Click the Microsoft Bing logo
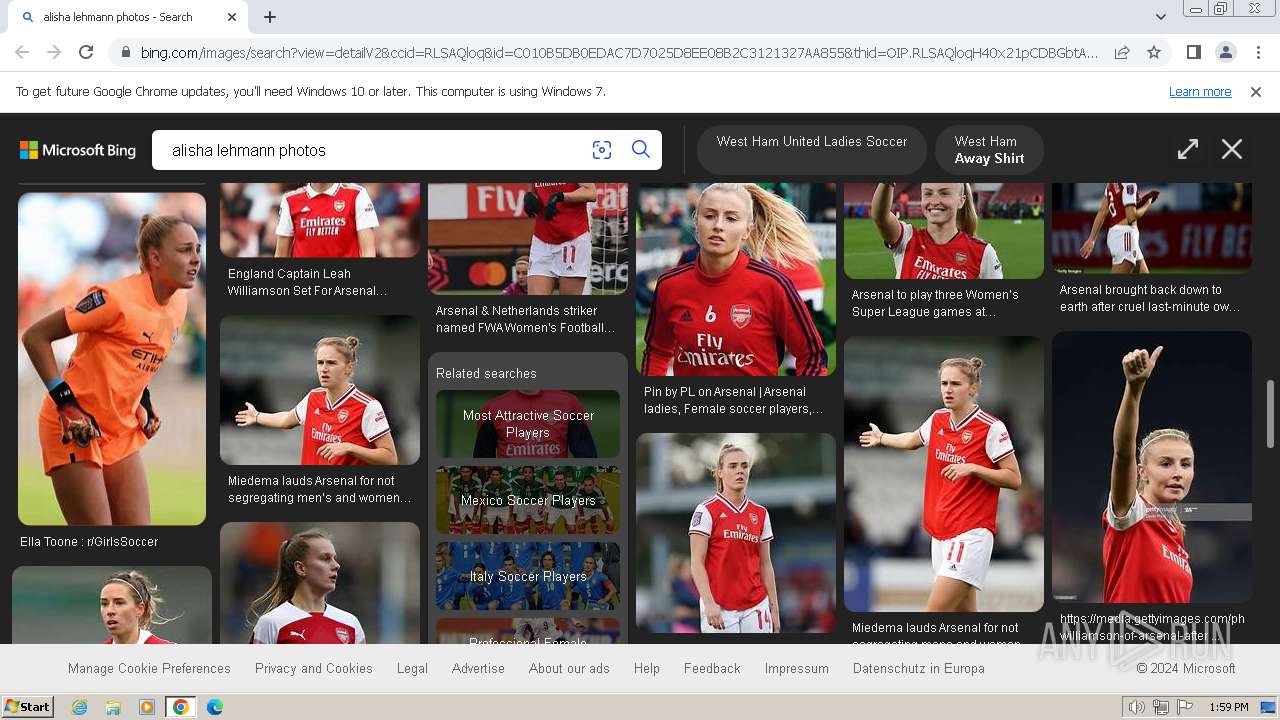Screen dimensions: 1280x720 click(78, 150)
